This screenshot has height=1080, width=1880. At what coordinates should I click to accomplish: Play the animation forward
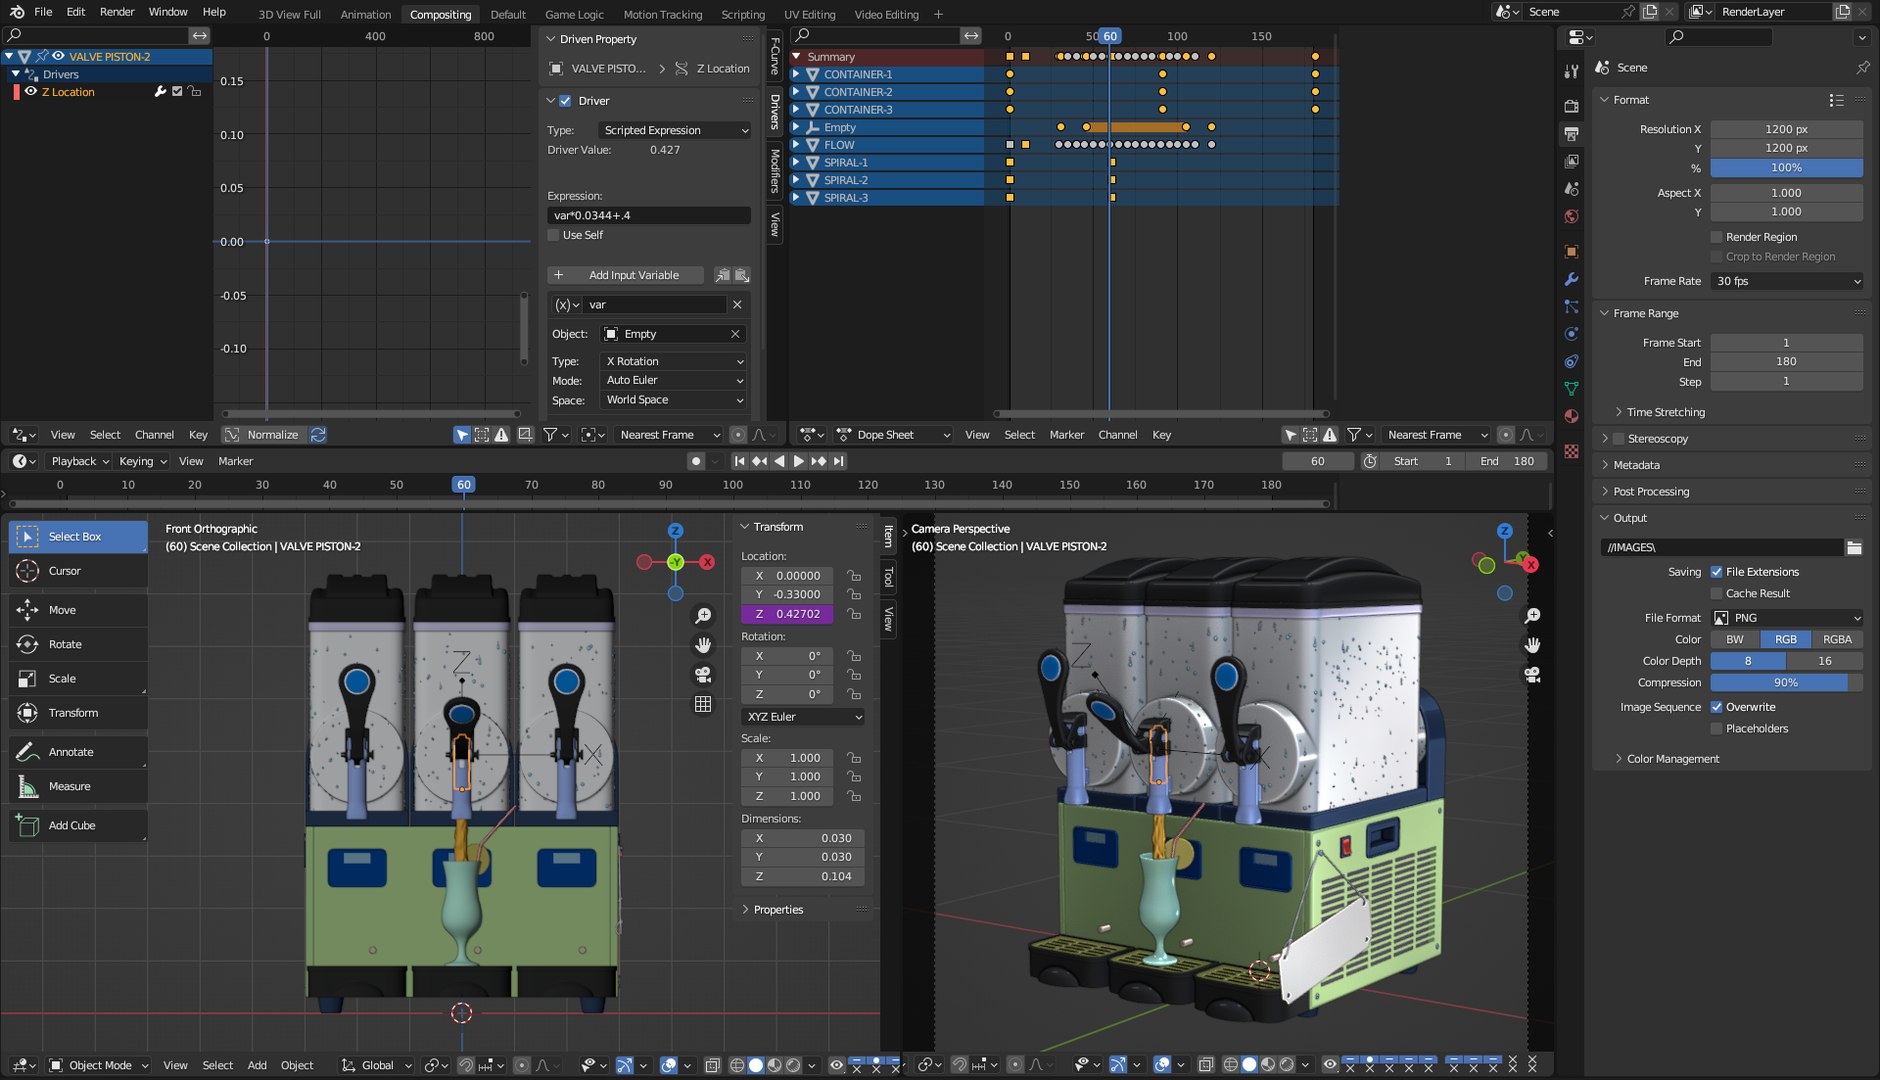(798, 461)
